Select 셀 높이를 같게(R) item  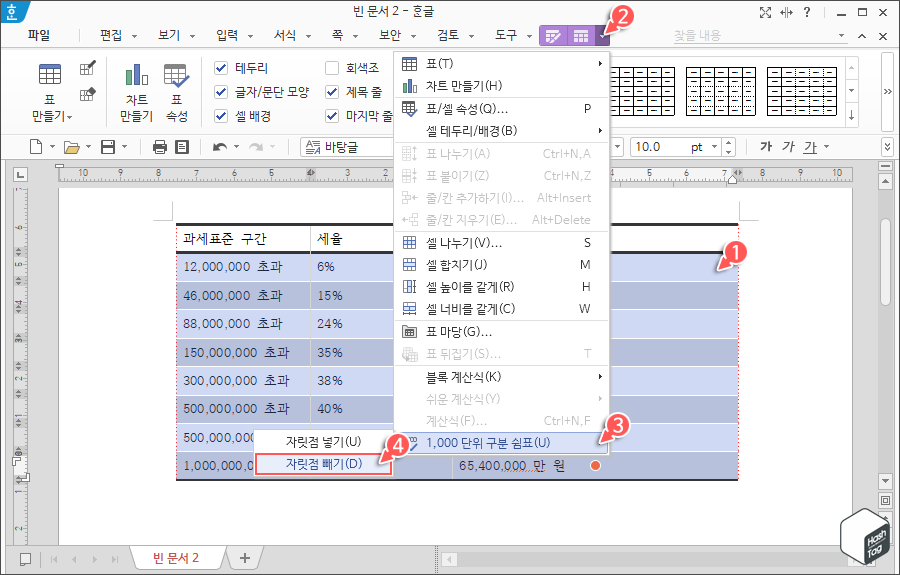(501, 286)
